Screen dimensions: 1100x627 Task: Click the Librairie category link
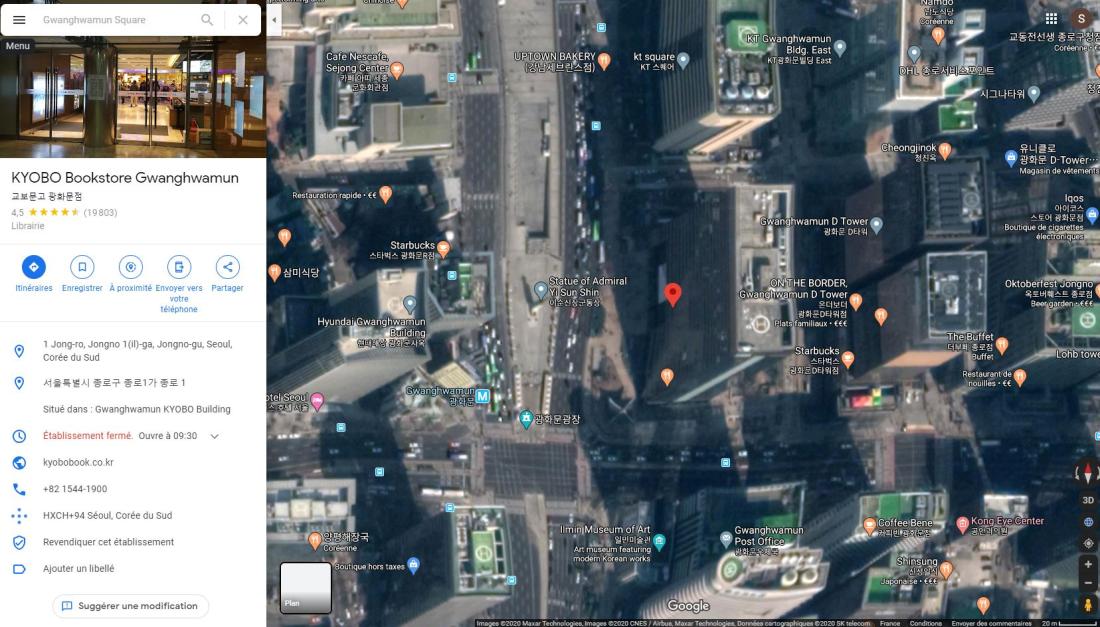point(28,226)
